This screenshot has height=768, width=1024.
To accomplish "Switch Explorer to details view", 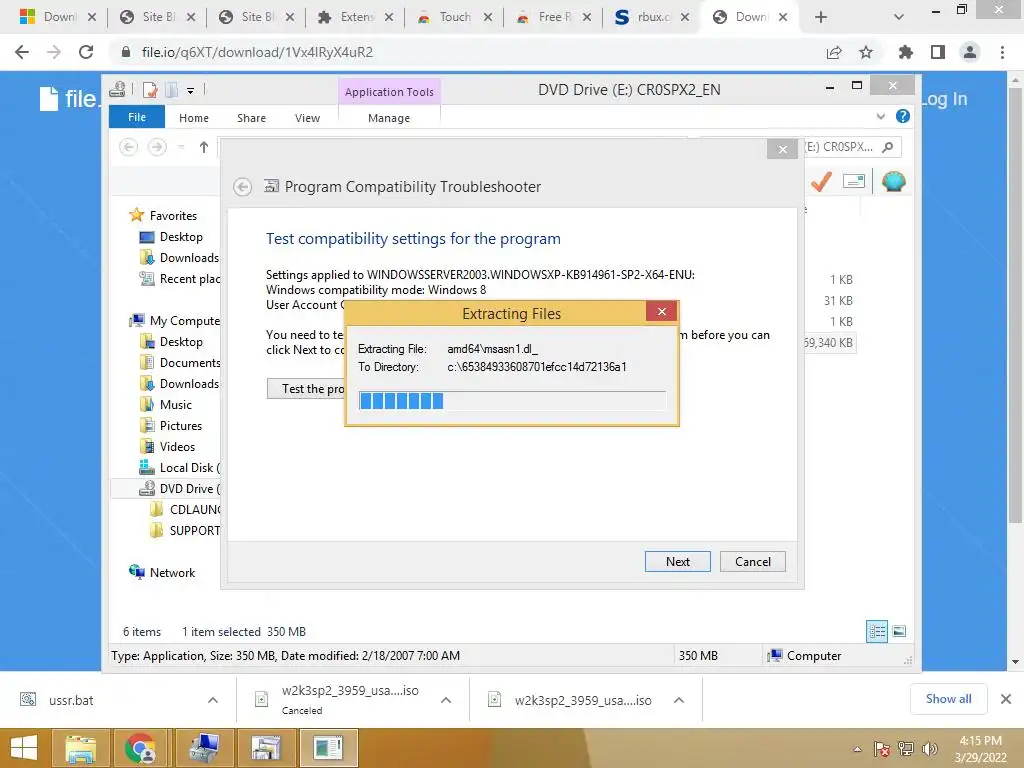I will (877, 631).
